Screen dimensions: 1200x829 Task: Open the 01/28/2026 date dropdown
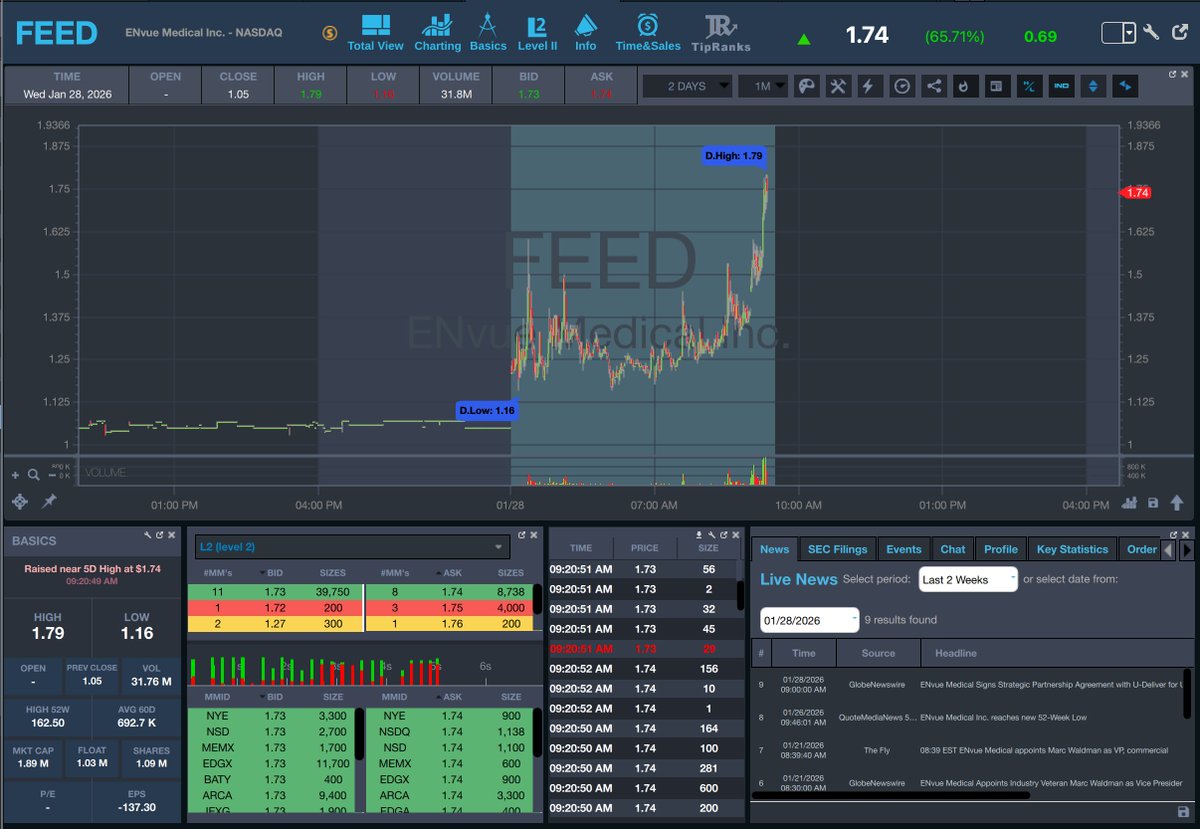tap(810, 620)
